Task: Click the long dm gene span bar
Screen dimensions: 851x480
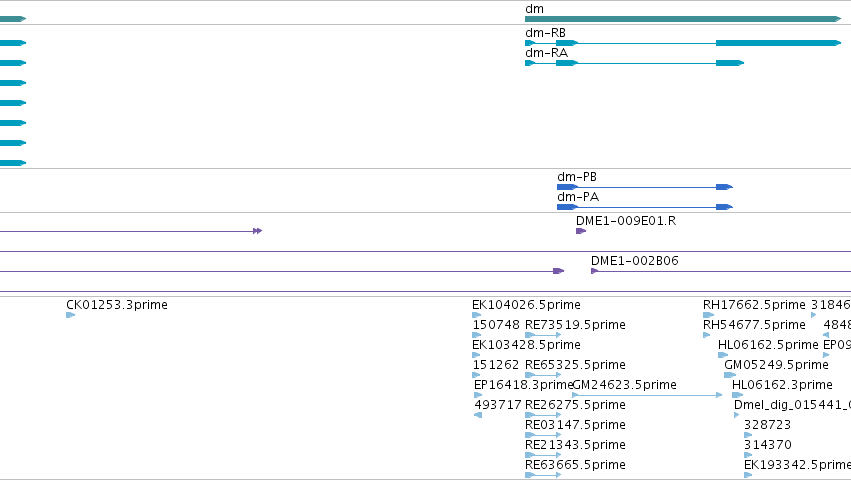Action: click(683, 19)
